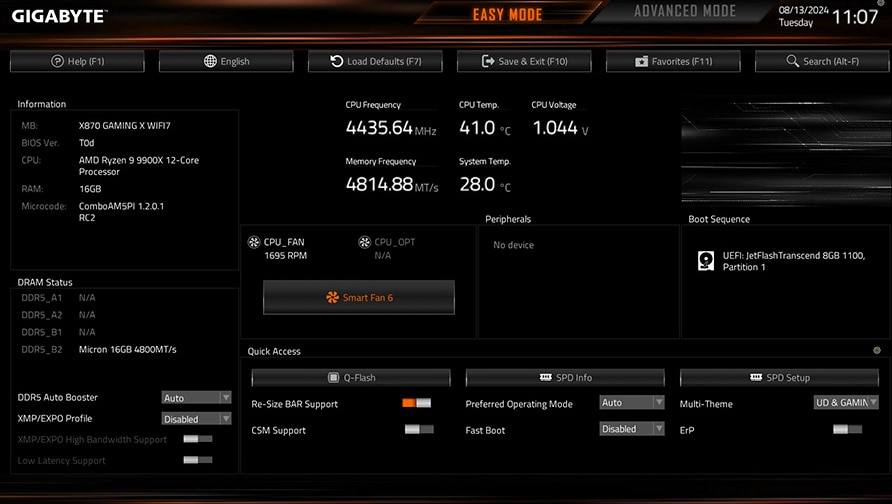
Task: Expand DDR5 Auto Booster dropdown
Action: click(x=196, y=398)
